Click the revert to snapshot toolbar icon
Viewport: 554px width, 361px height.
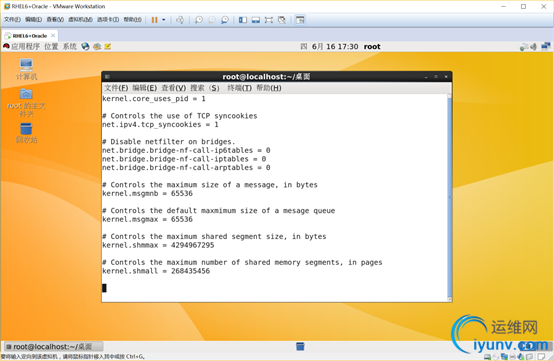click(212, 20)
